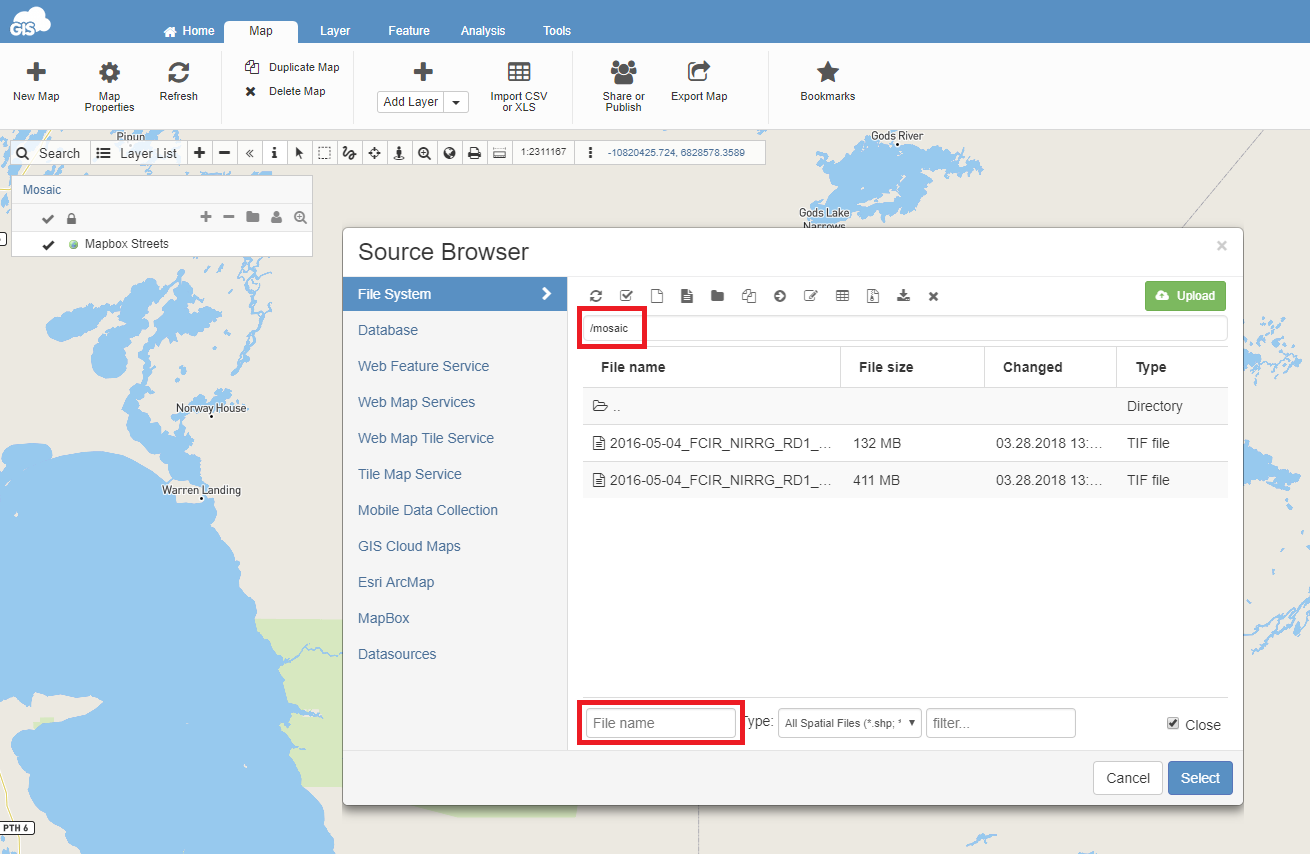Zoom in with map toolbar plus
This screenshot has height=854, width=1310.
click(x=200, y=153)
